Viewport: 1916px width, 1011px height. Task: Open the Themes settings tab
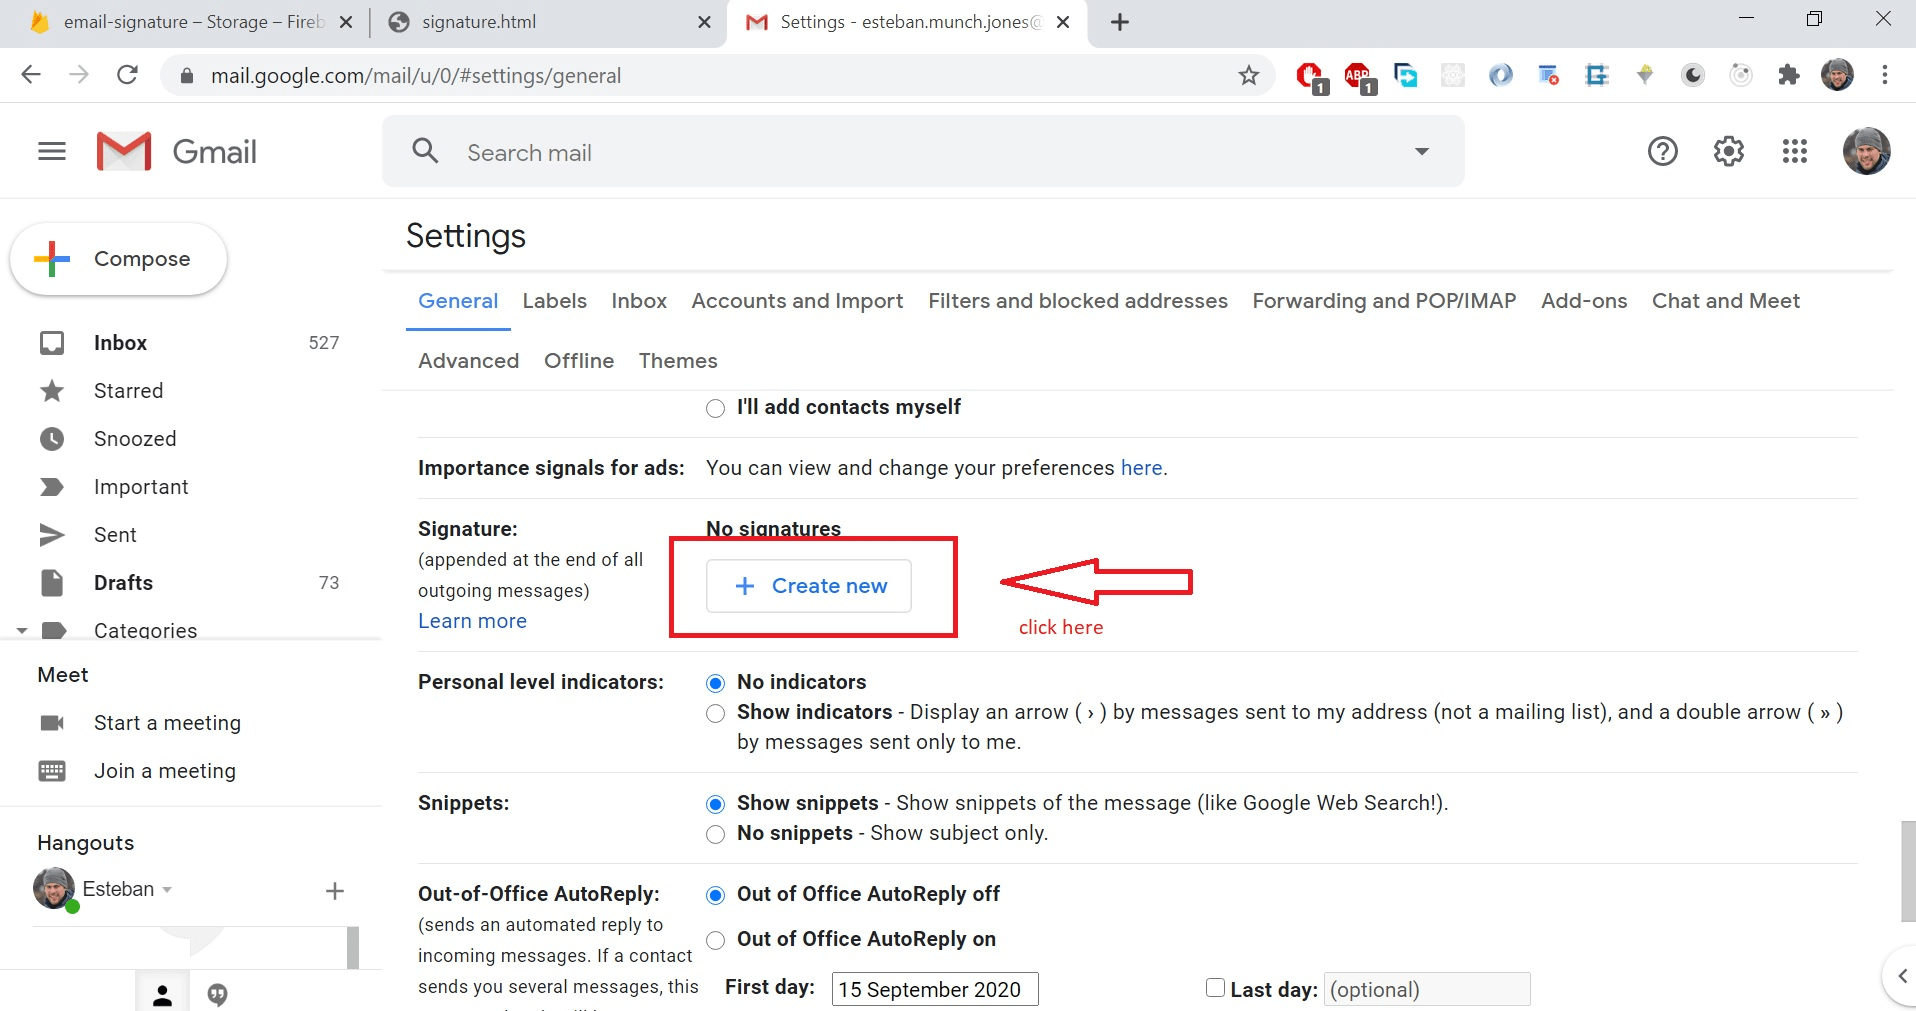coord(678,361)
